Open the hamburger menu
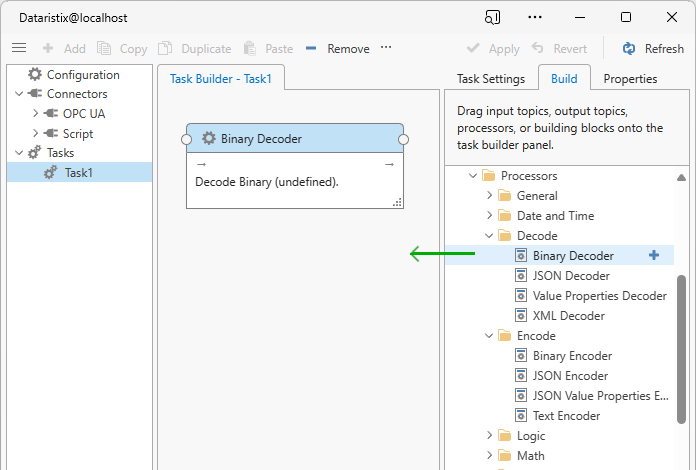Screen dimensions: 696x470 coord(19,48)
